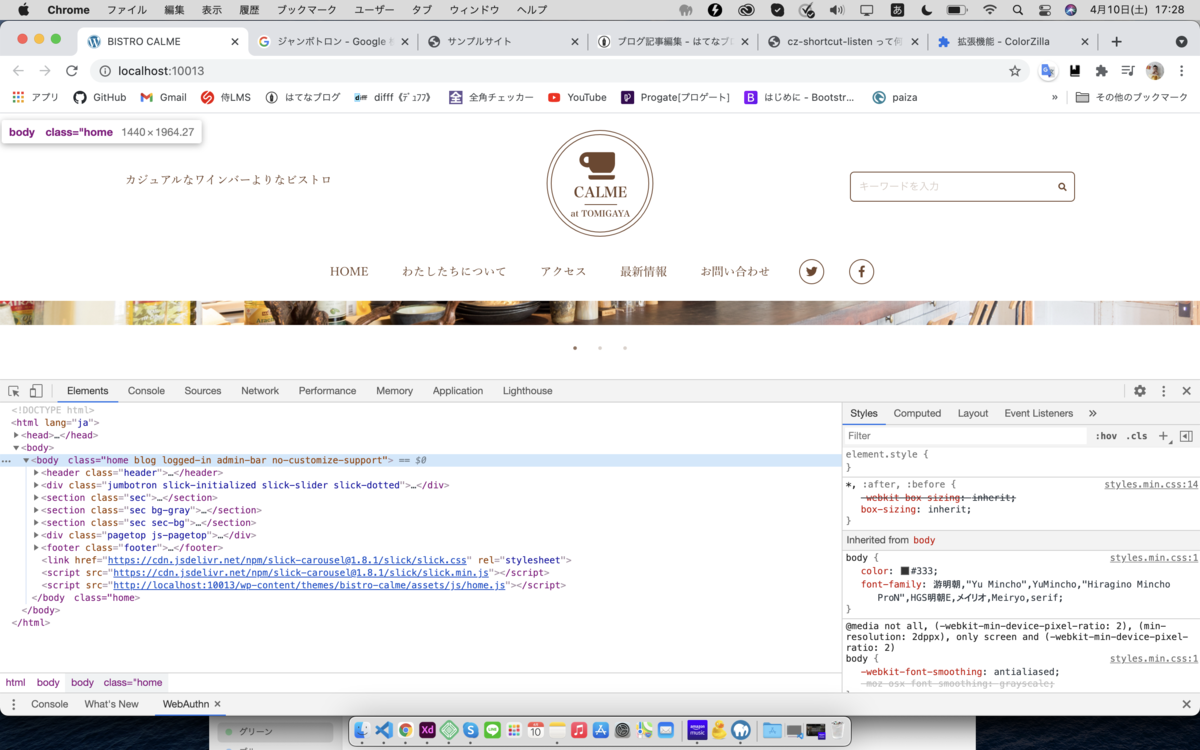The image size is (1200, 750).
Task: Toggle the computed styles sidebar icon
Action: pyautogui.click(x=1186, y=436)
